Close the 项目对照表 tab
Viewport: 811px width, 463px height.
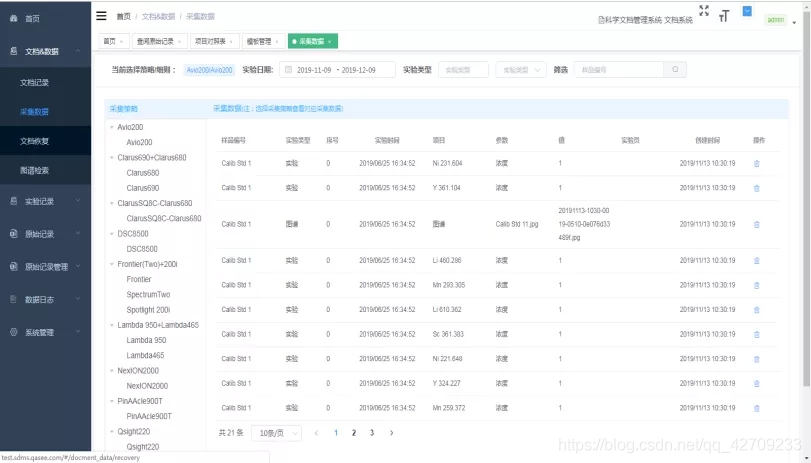tap(231, 42)
